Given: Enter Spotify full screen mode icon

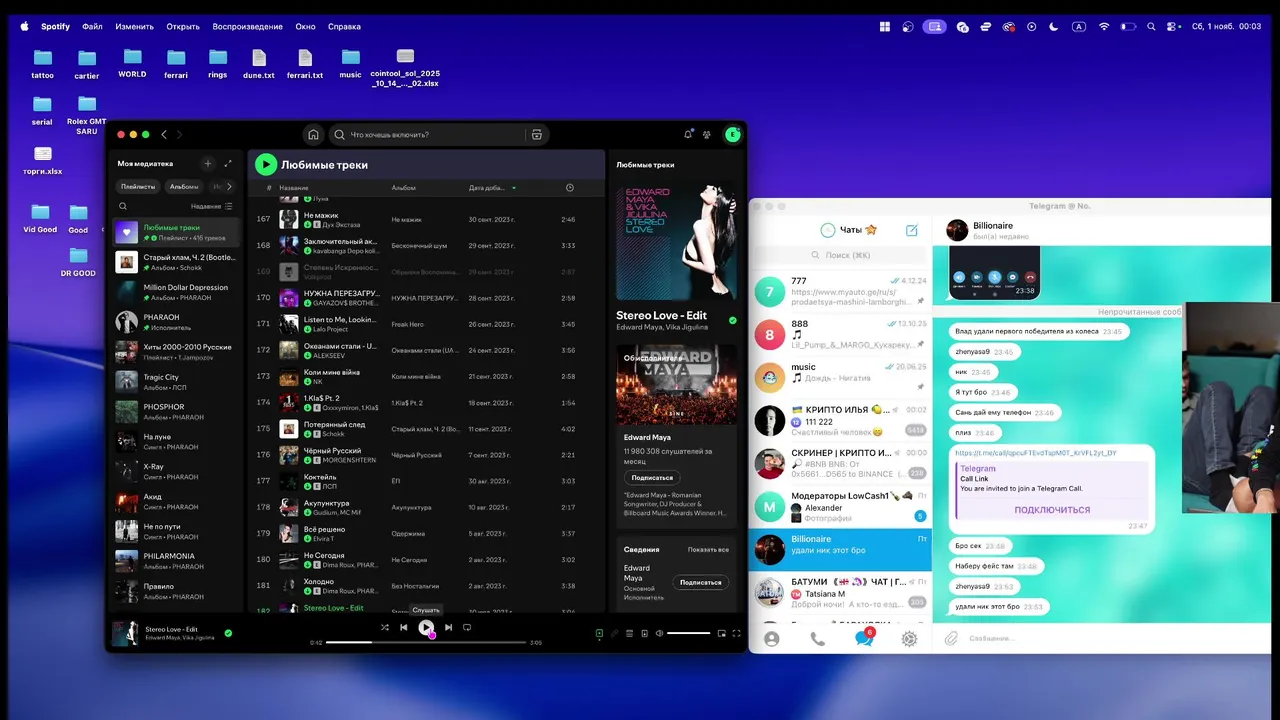Looking at the screenshot, I should (737, 633).
